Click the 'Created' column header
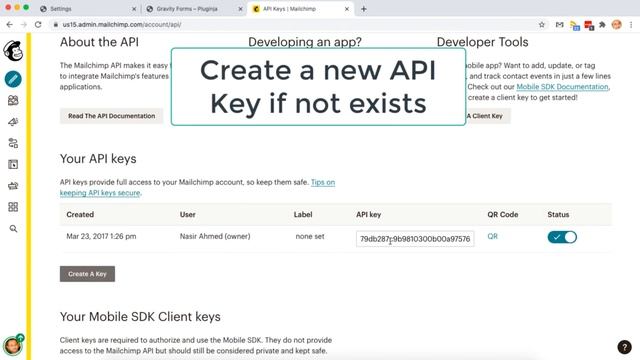The image size is (640, 360). click(x=80, y=214)
